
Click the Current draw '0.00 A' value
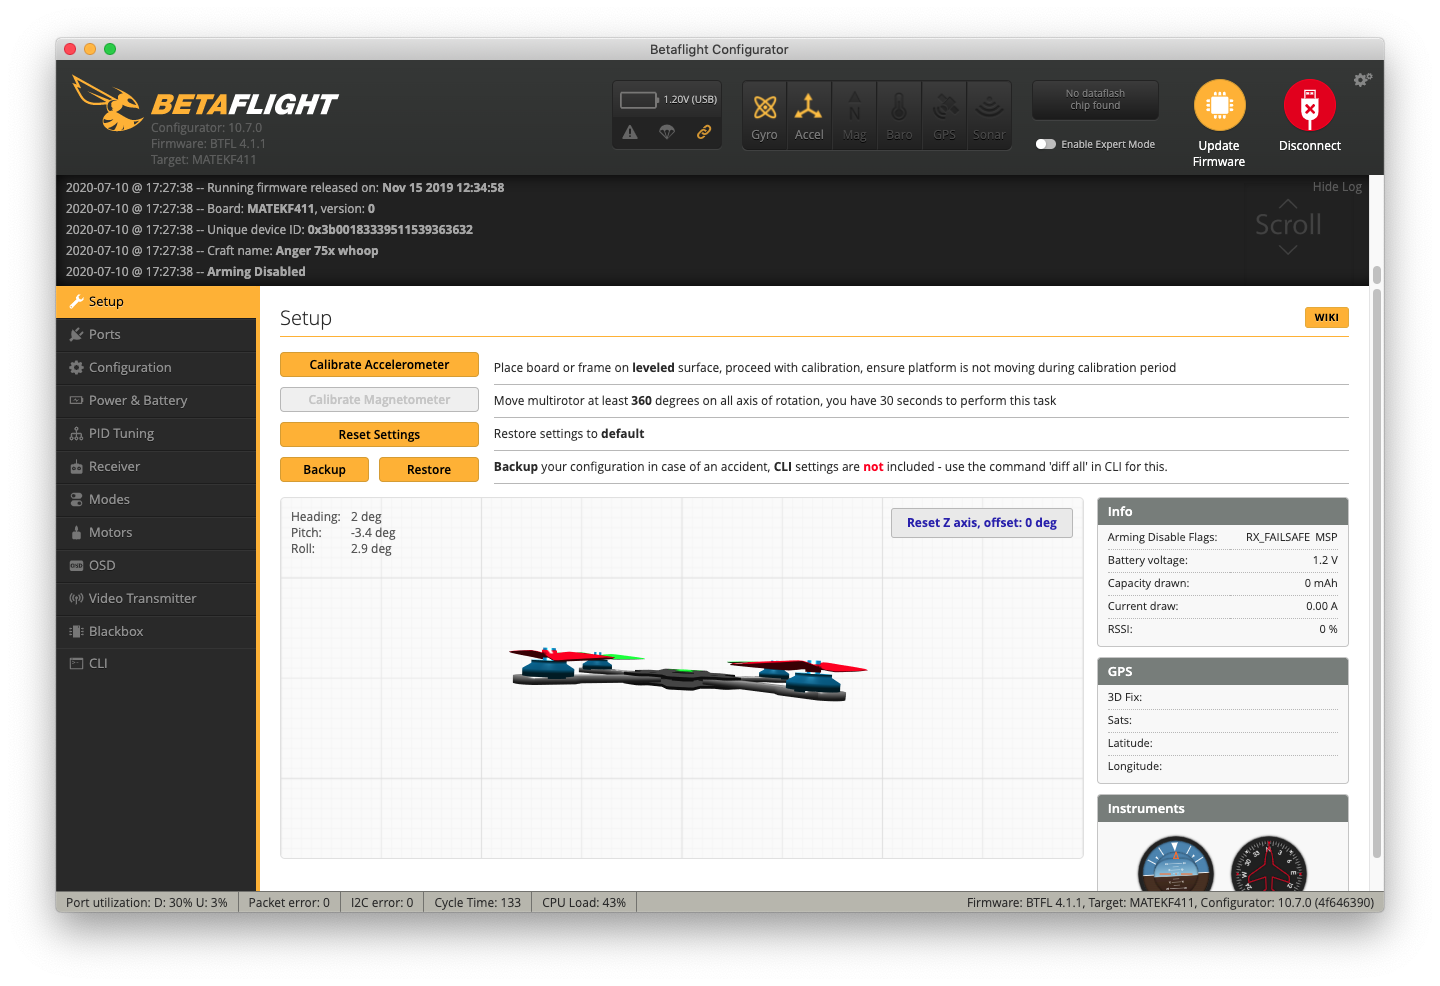click(x=1321, y=607)
